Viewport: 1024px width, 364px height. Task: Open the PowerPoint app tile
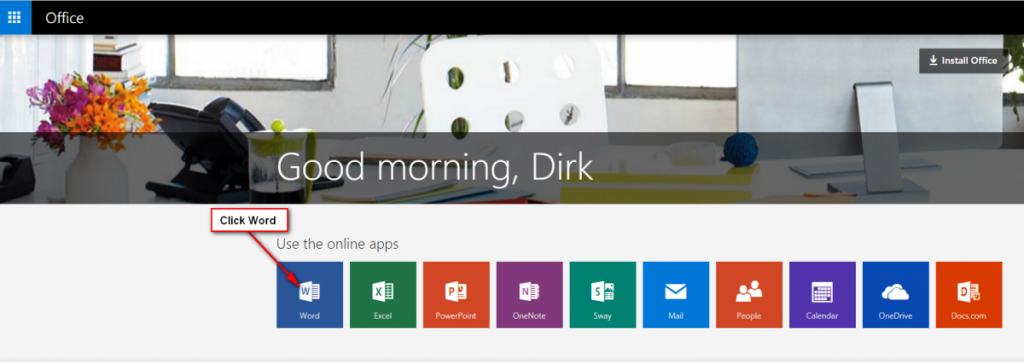pyautogui.click(x=456, y=295)
